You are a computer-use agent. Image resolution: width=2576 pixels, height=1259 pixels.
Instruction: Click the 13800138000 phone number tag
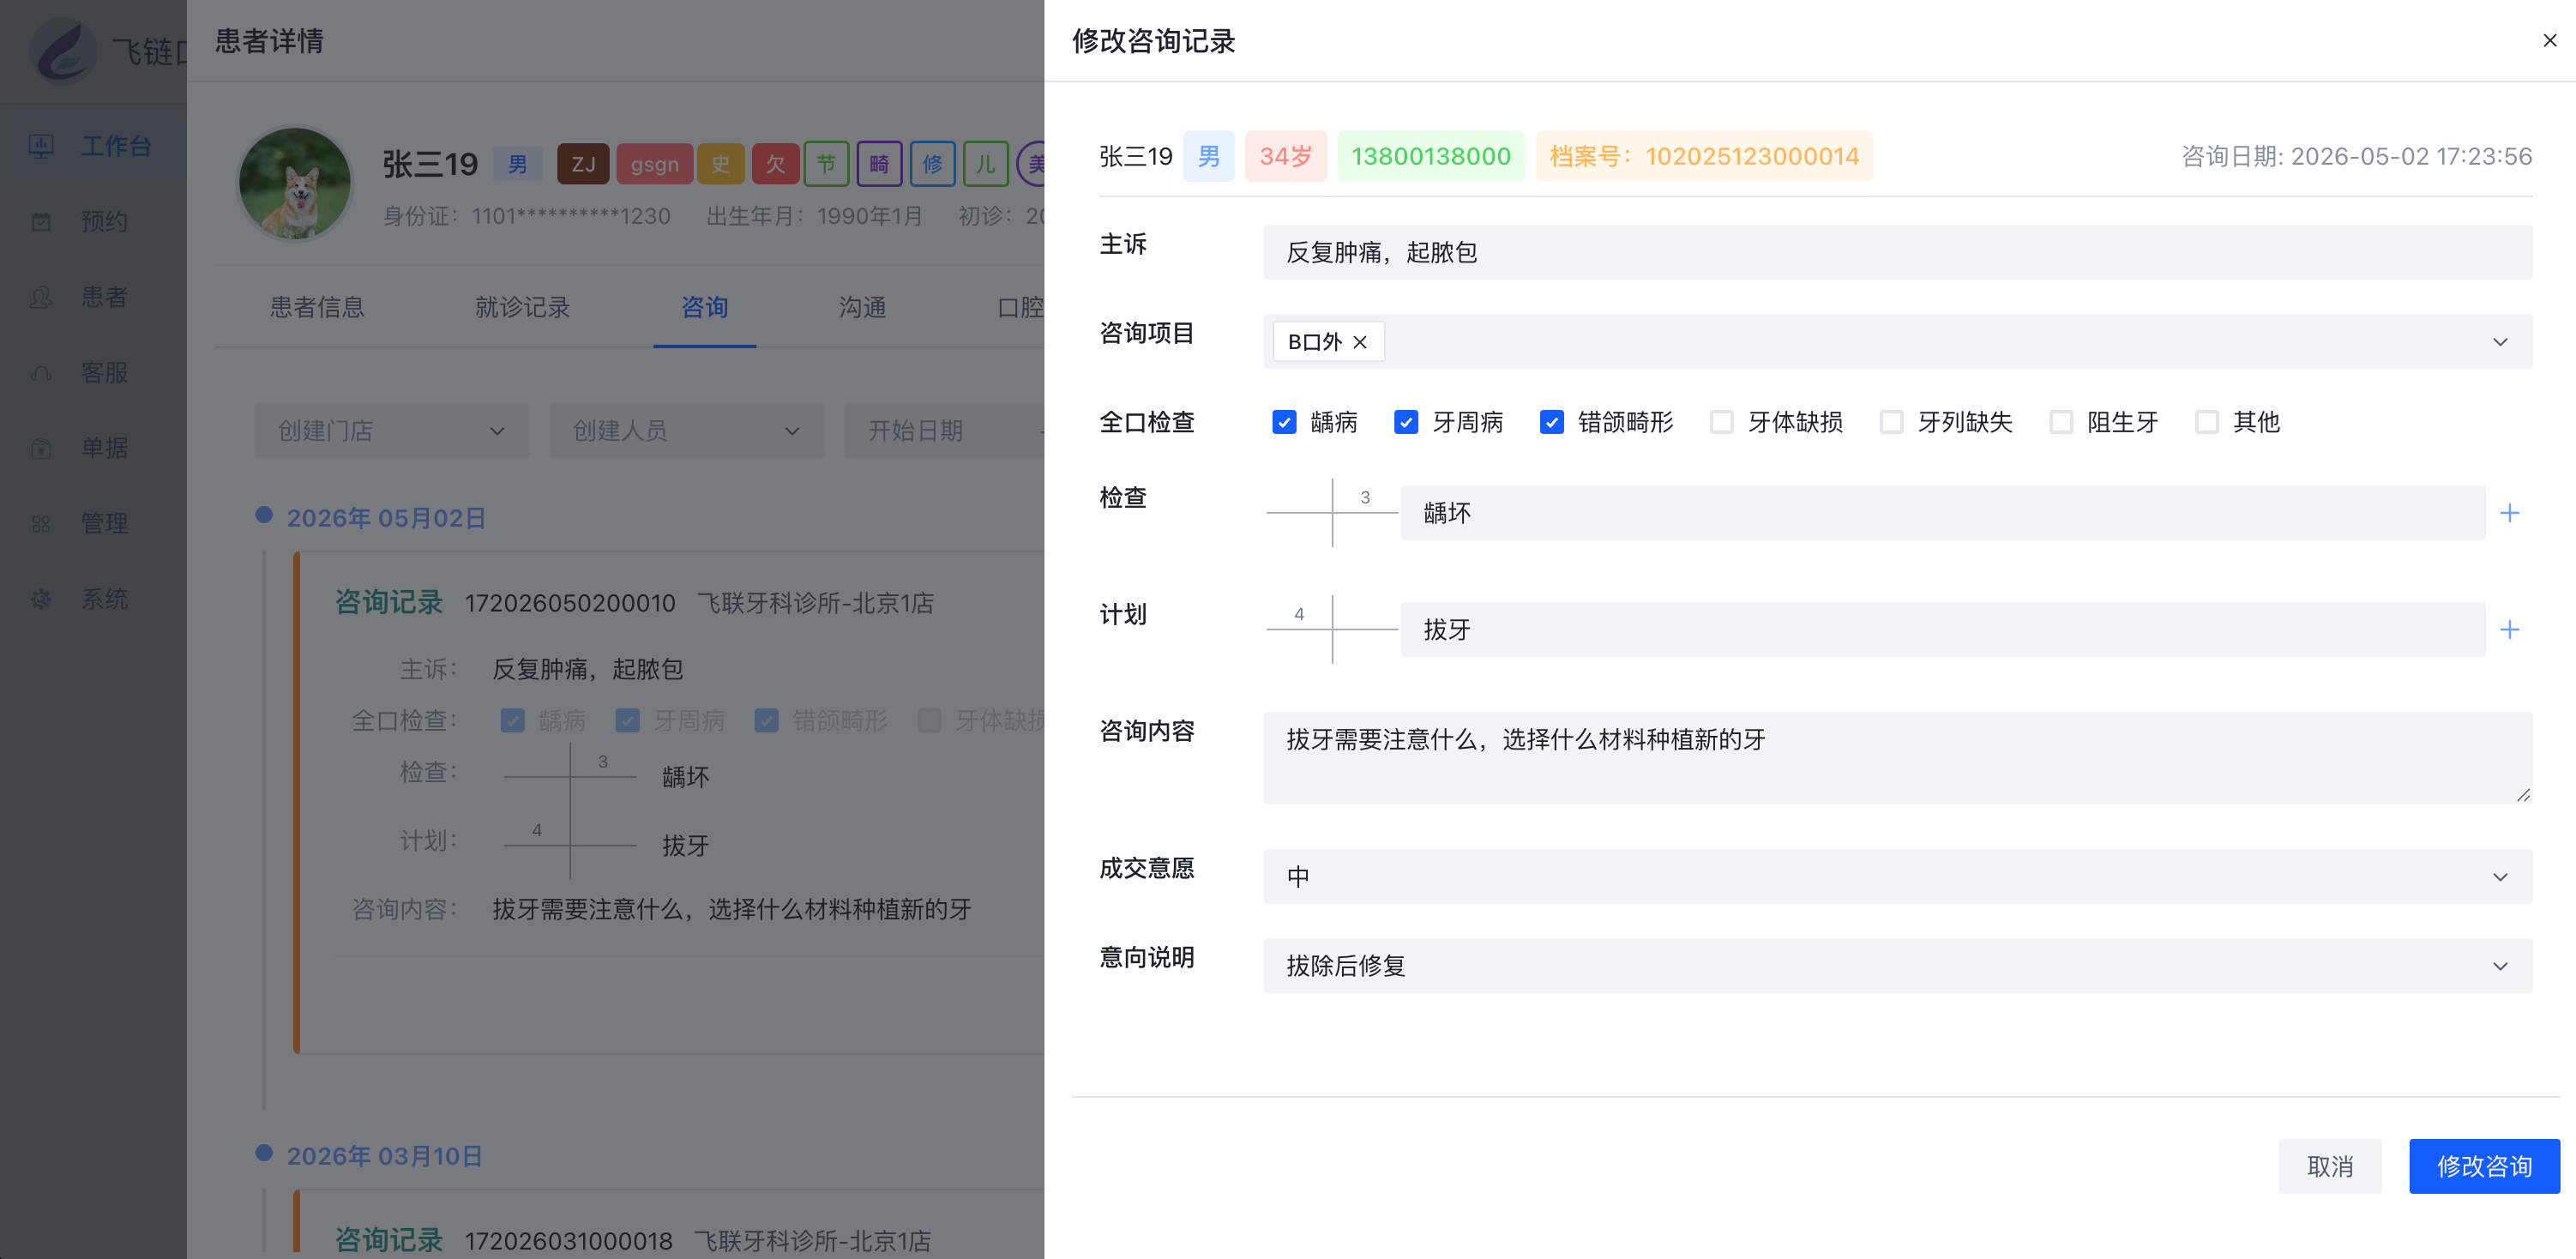[1431, 156]
